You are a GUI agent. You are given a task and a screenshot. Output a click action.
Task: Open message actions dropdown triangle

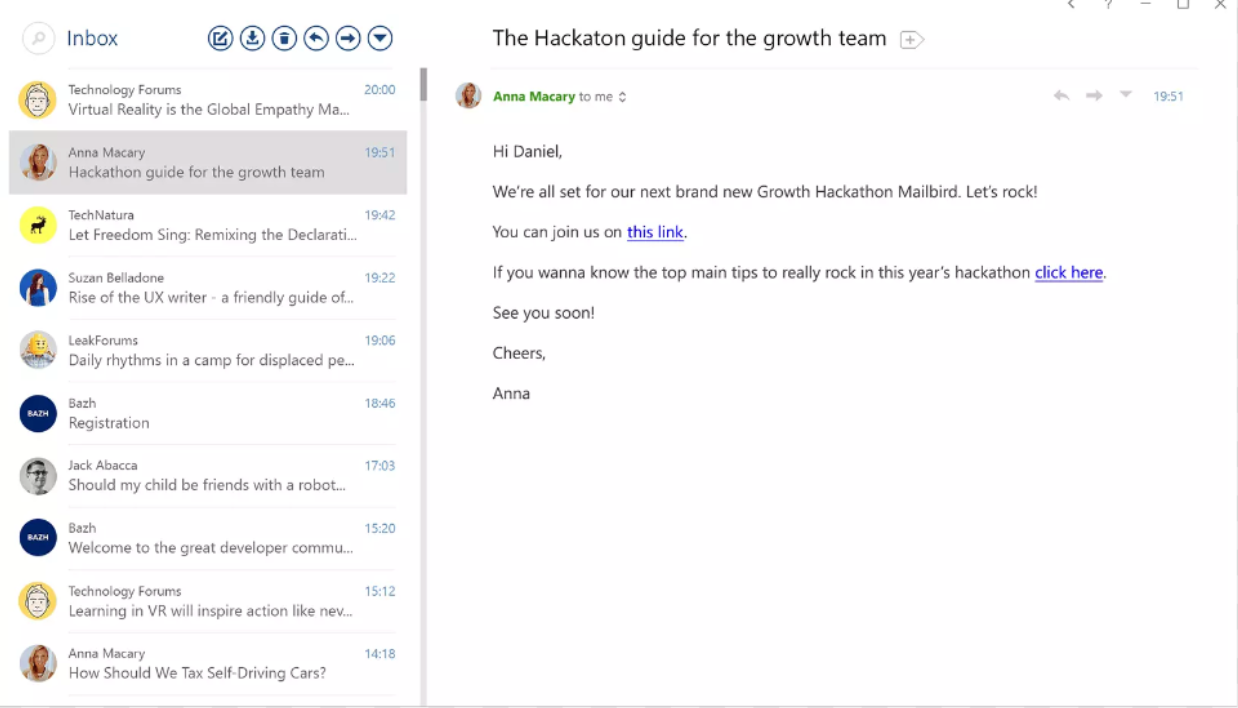(1126, 95)
